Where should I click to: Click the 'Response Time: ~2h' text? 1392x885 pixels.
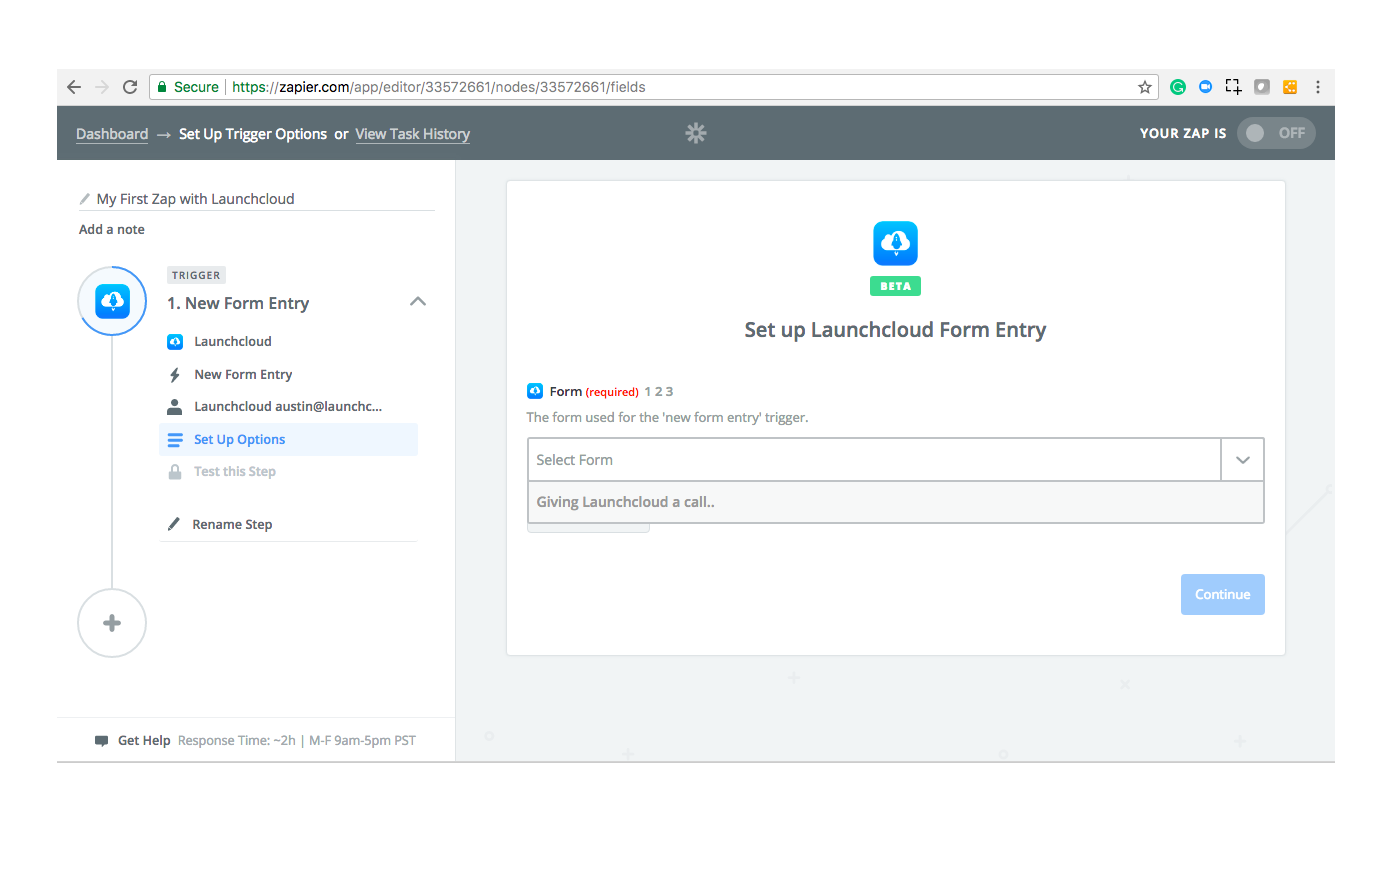(237, 741)
